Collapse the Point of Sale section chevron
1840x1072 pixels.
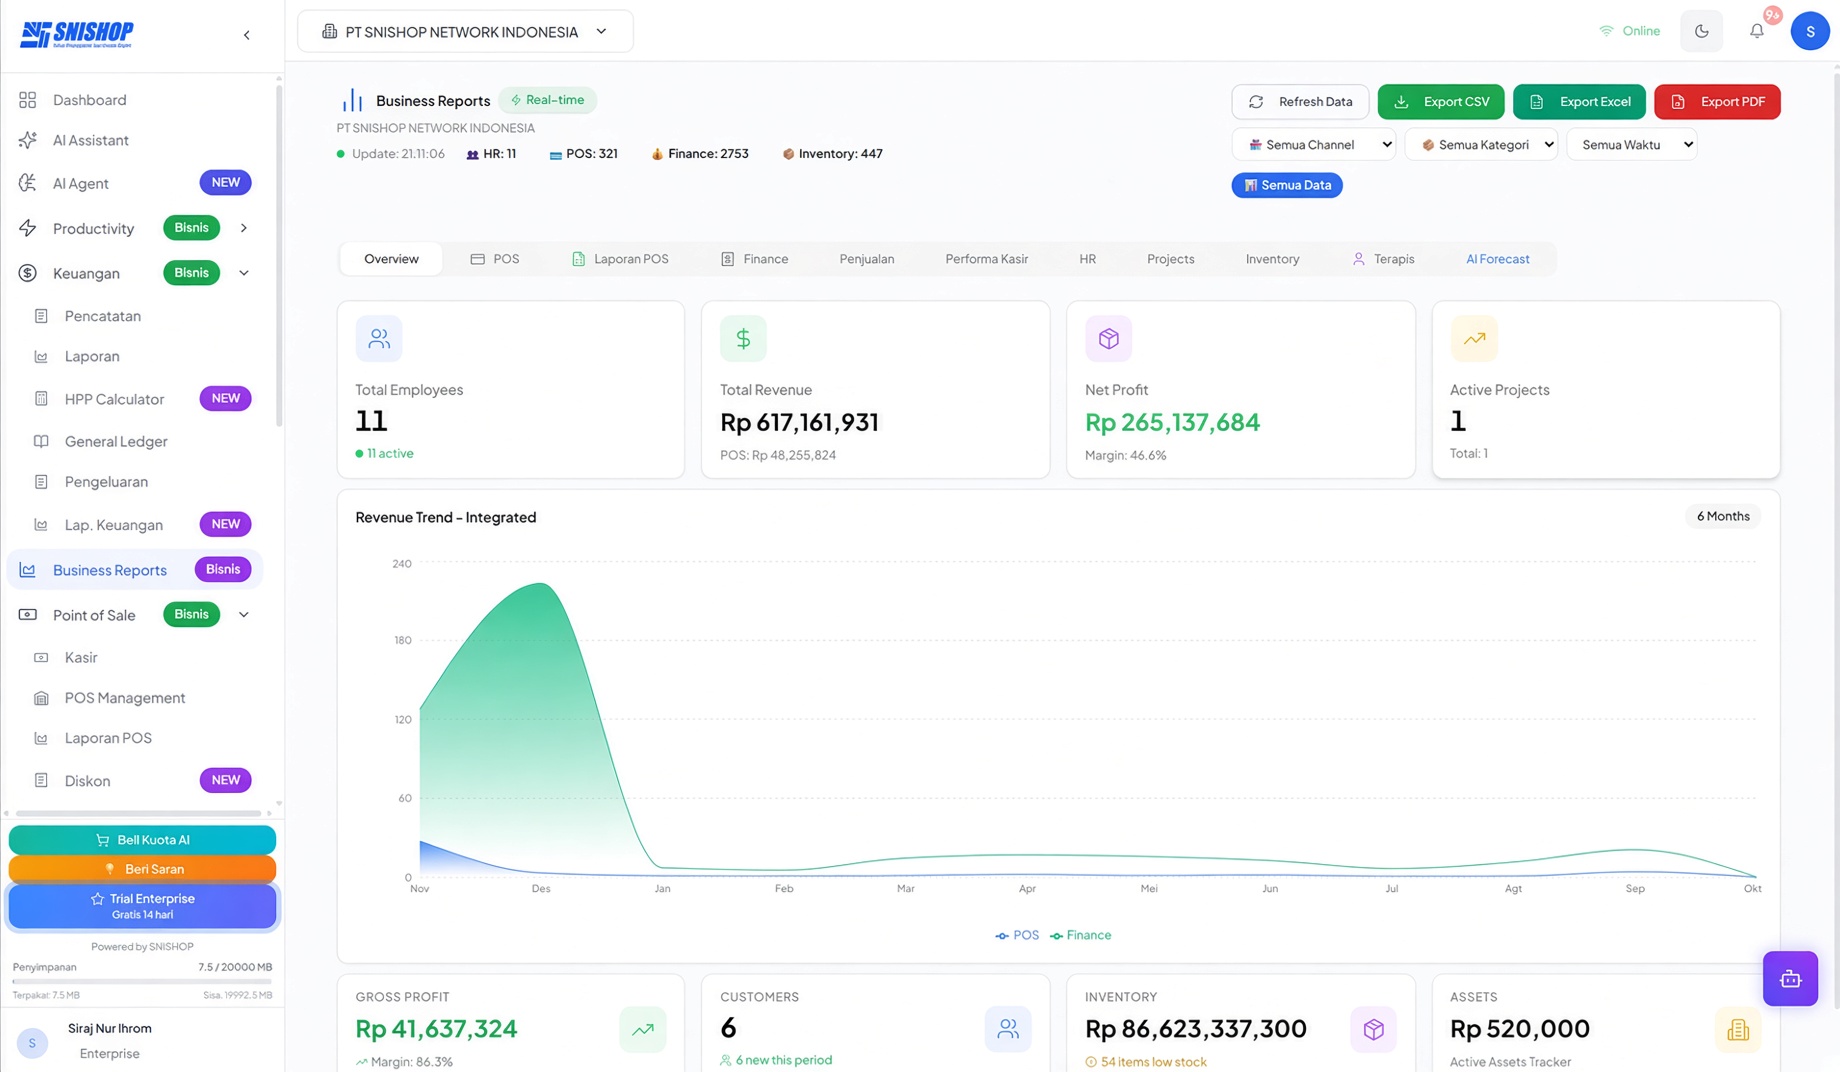(x=244, y=615)
